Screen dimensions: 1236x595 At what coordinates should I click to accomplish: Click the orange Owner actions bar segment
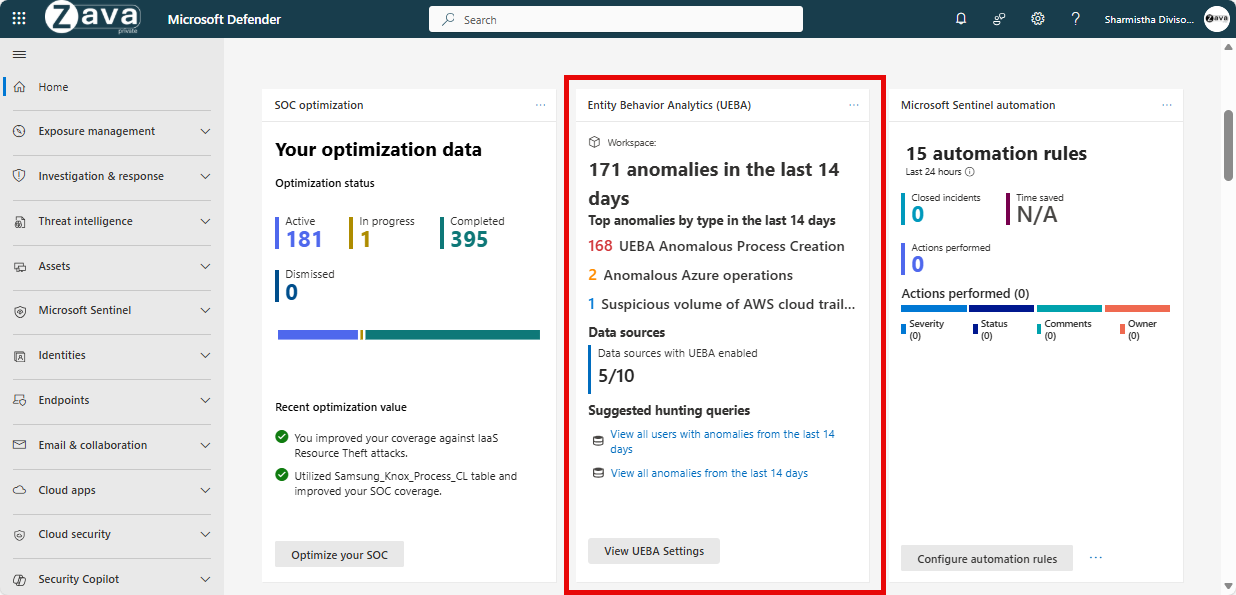[1138, 308]
